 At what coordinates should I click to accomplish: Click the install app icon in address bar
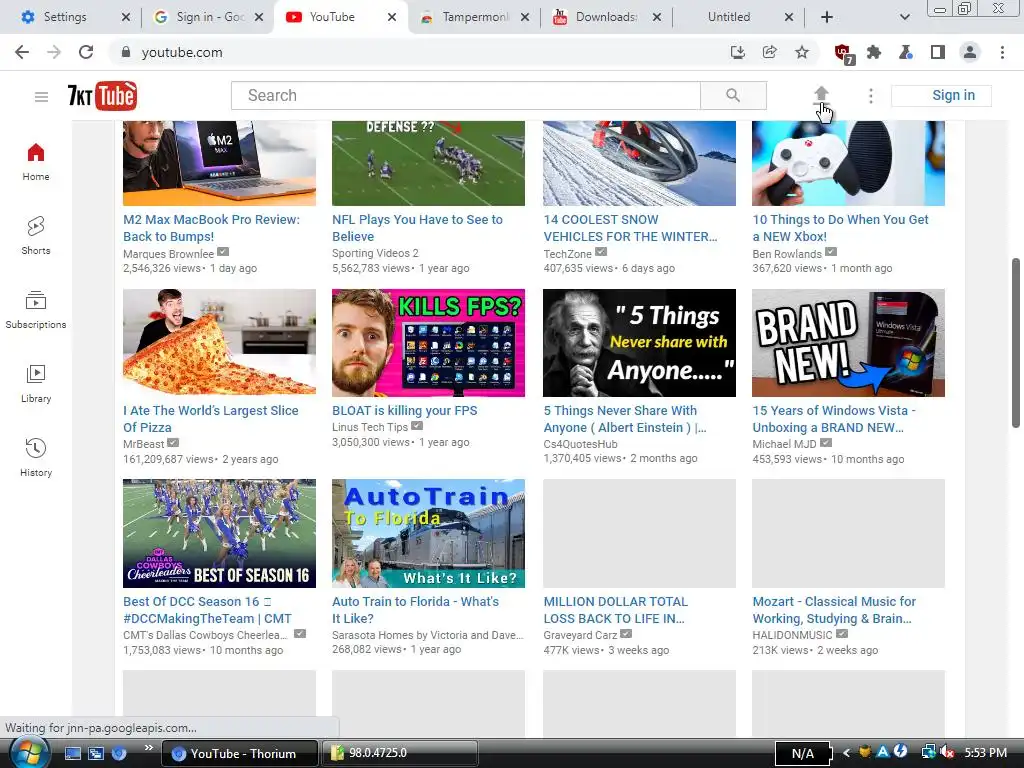coord(737,52)
